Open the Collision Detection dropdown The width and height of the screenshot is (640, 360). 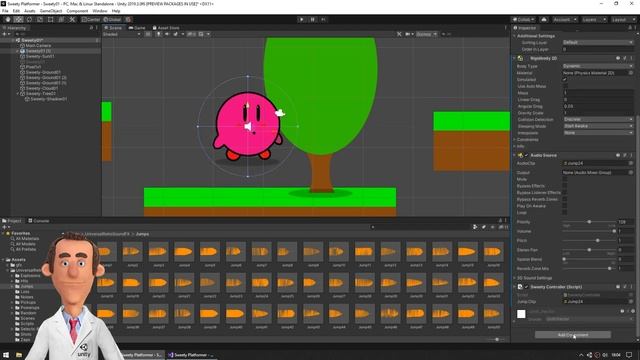tap(598, 120)
